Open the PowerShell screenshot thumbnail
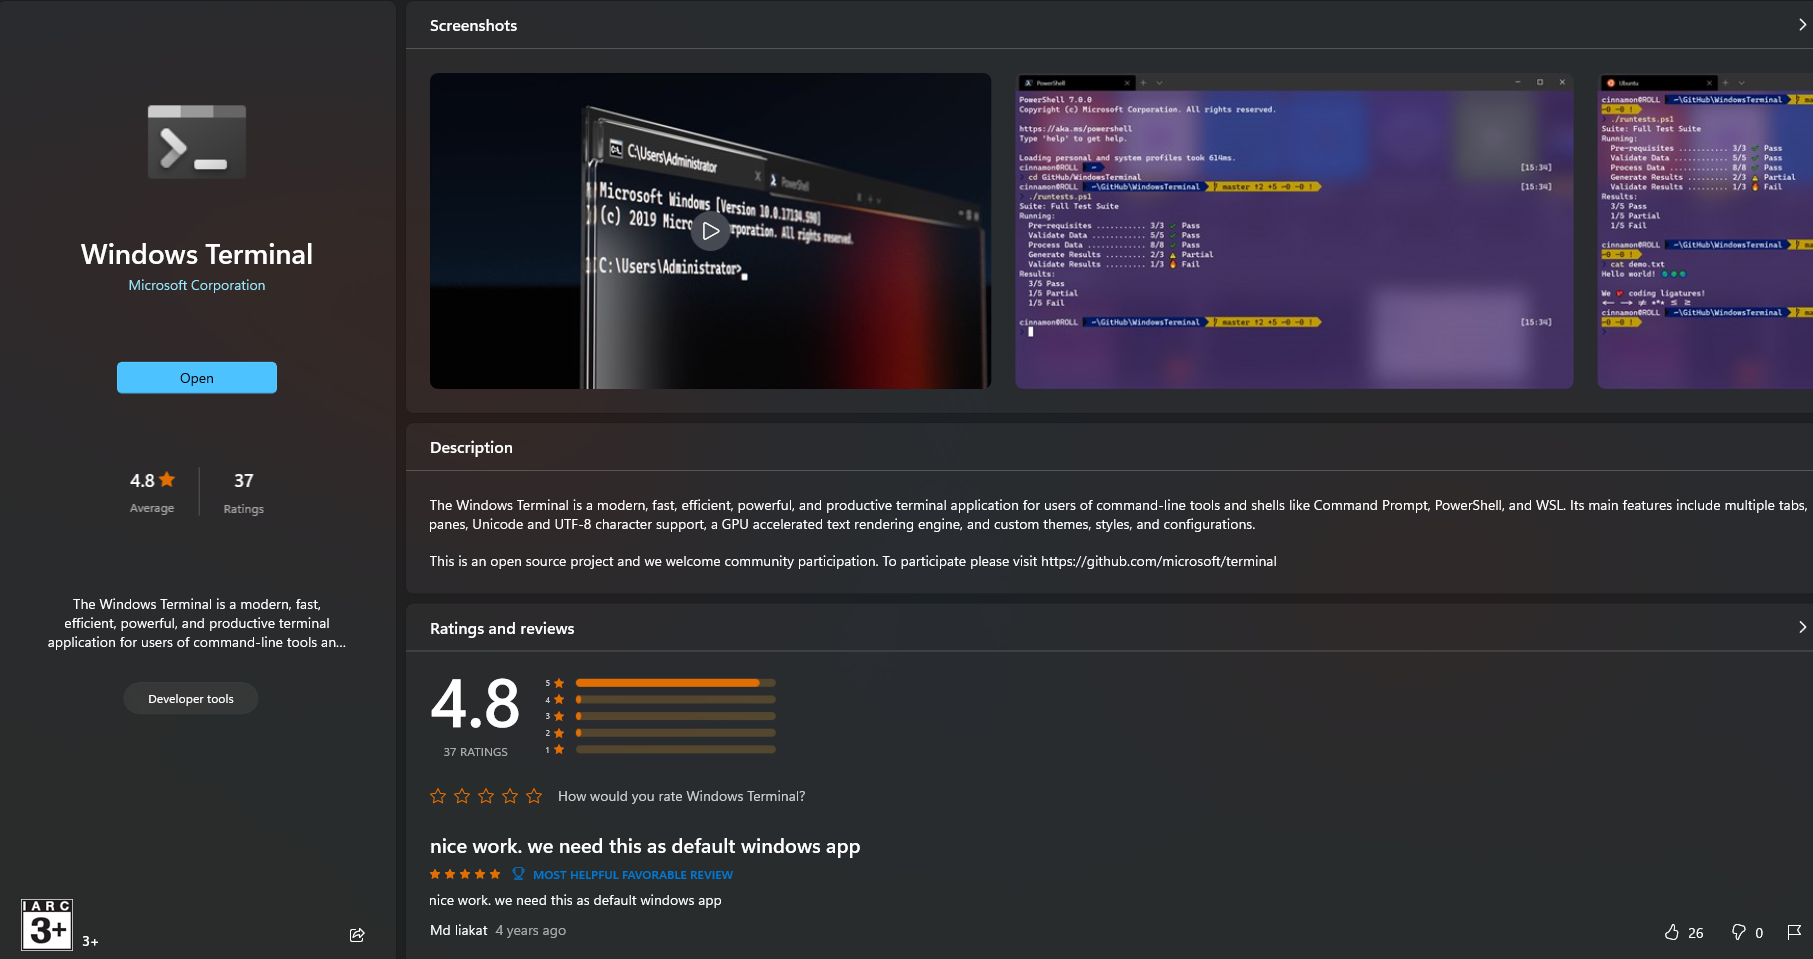This screenshot has height=959, width=1813. click(x=1294, y=231)
